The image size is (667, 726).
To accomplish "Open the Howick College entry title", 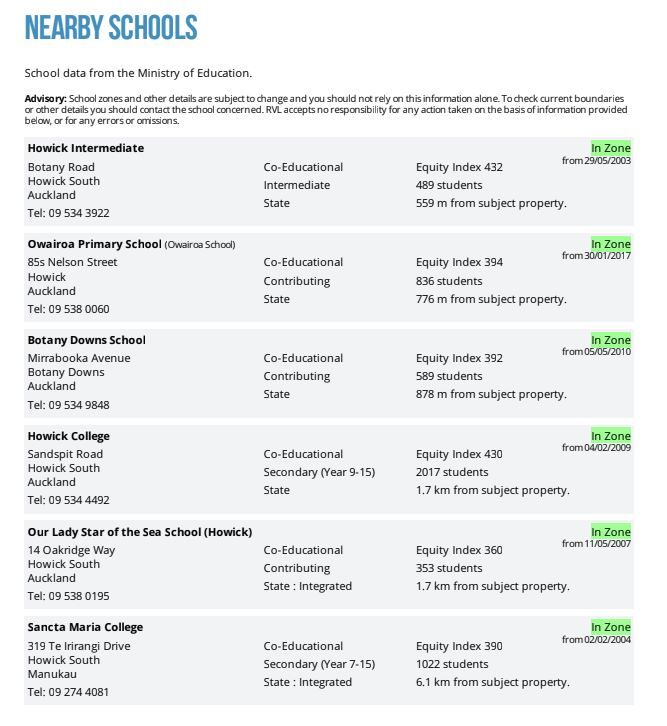I will [69, 436].
